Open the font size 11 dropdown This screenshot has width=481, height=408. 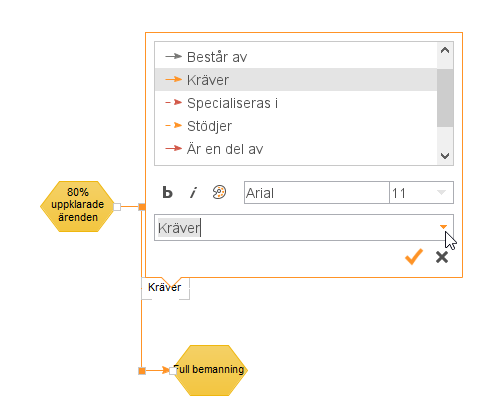421,192
